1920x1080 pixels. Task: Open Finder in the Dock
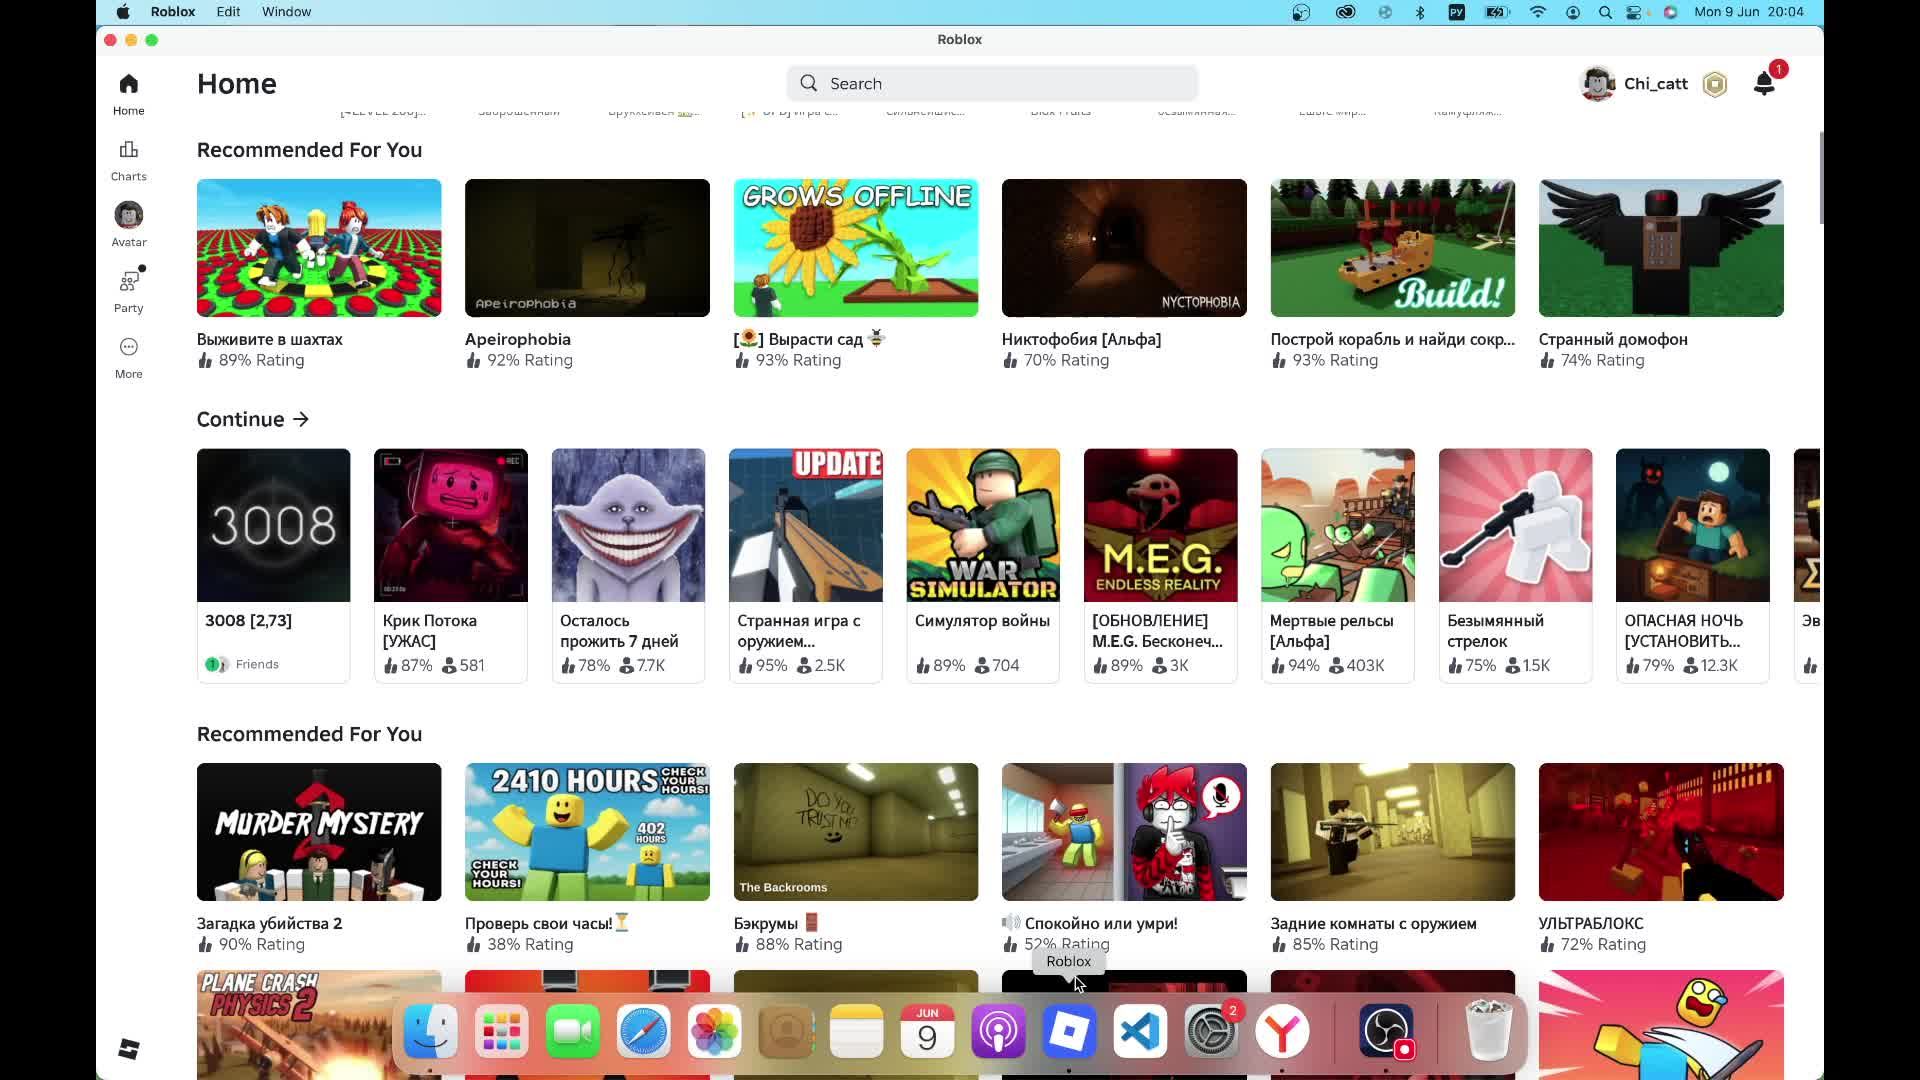430,1031
